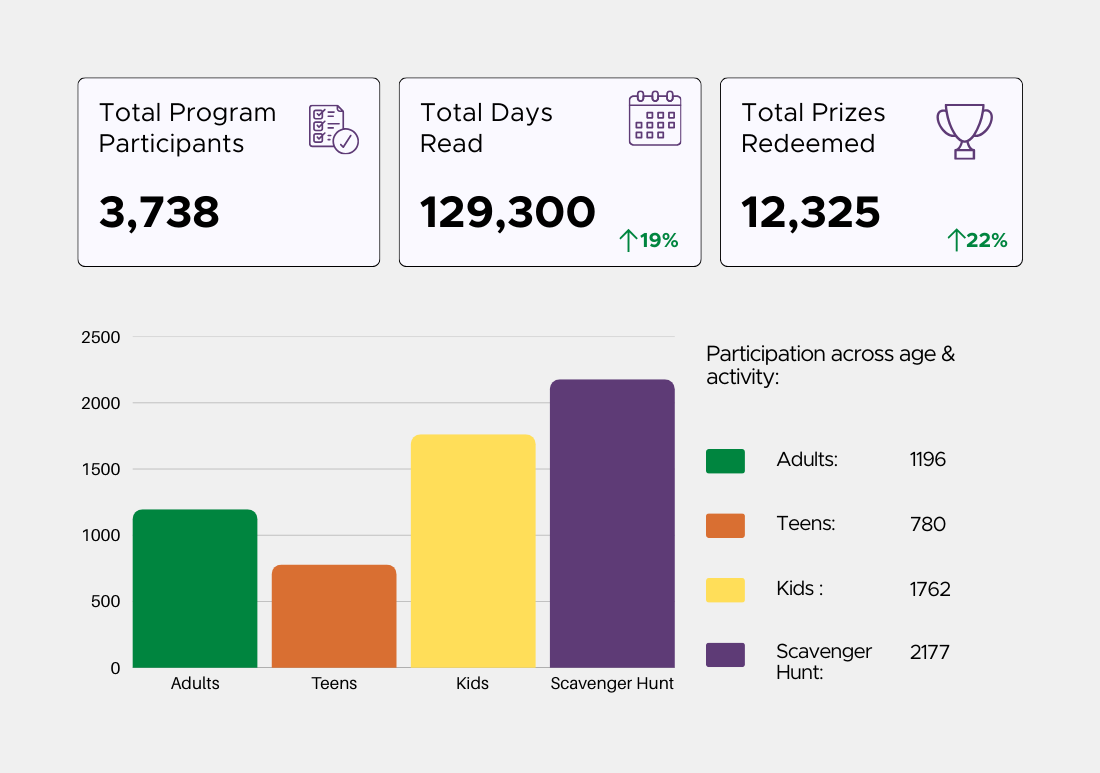Image resolution: width=1100 pixels, height=773 pixels.
Task: Click the 3,738 participants number
Action: [x=159, y=212]
